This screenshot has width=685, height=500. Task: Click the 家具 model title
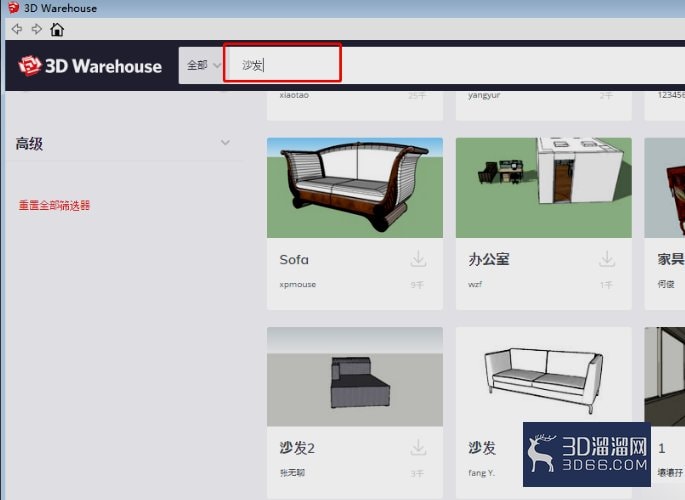pos(671,259)
